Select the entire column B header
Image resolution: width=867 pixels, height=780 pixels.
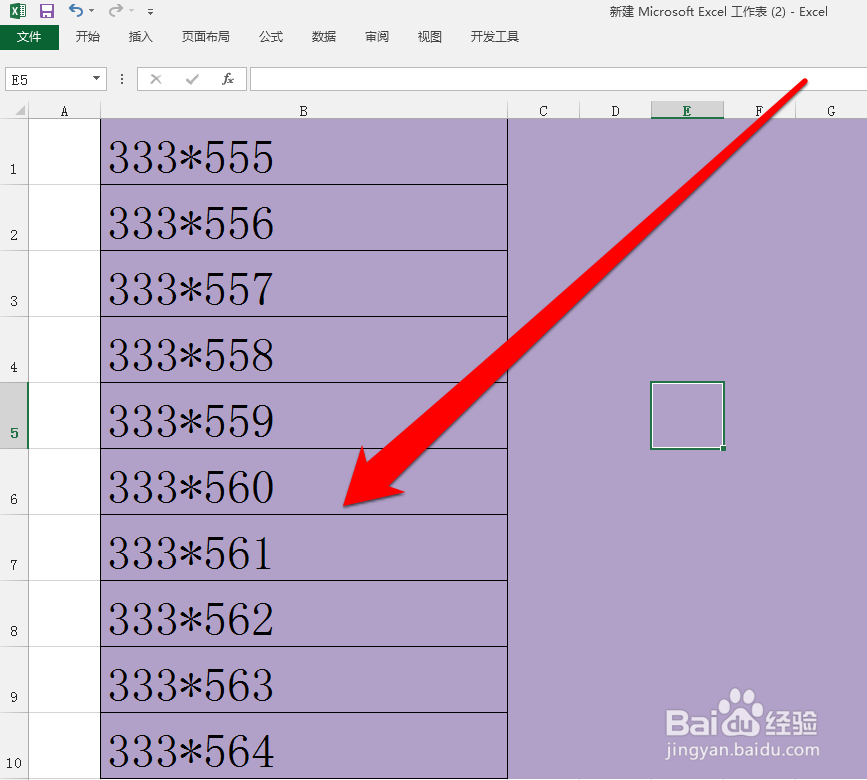pyautogui.click(x=303, y=110)
